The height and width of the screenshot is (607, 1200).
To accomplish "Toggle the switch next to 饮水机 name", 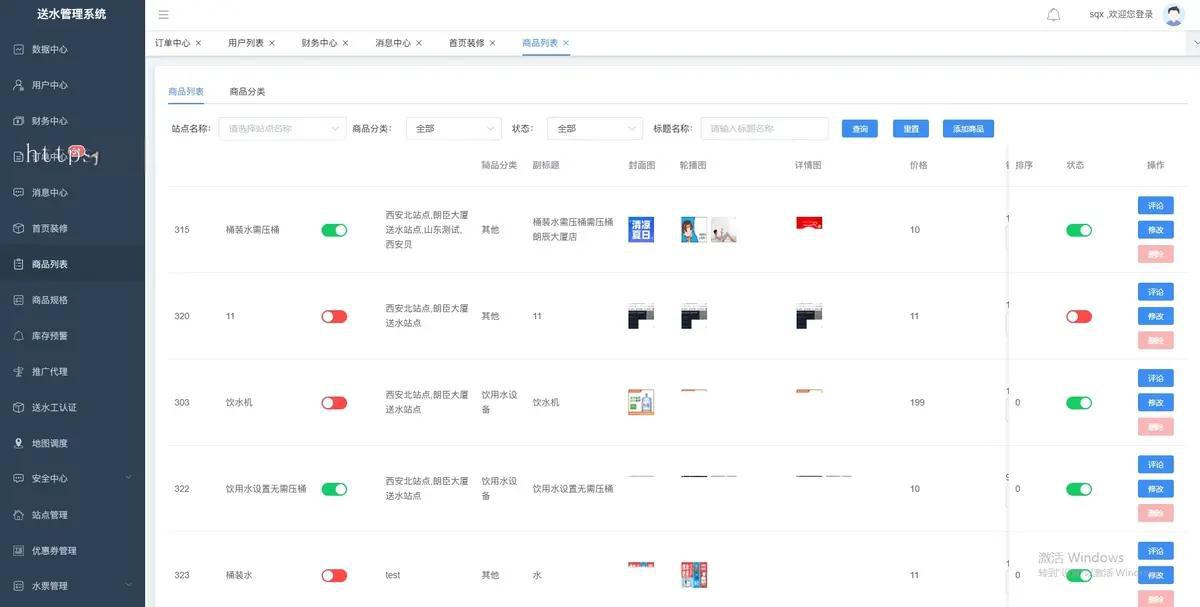I will click(x=334, y=403).
